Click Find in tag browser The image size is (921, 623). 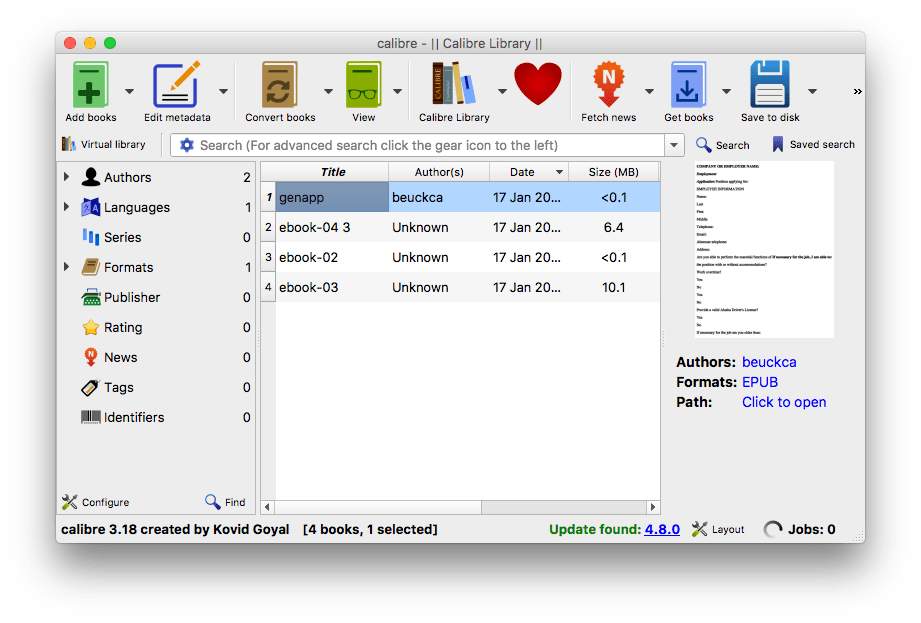(x=225, y=502)
